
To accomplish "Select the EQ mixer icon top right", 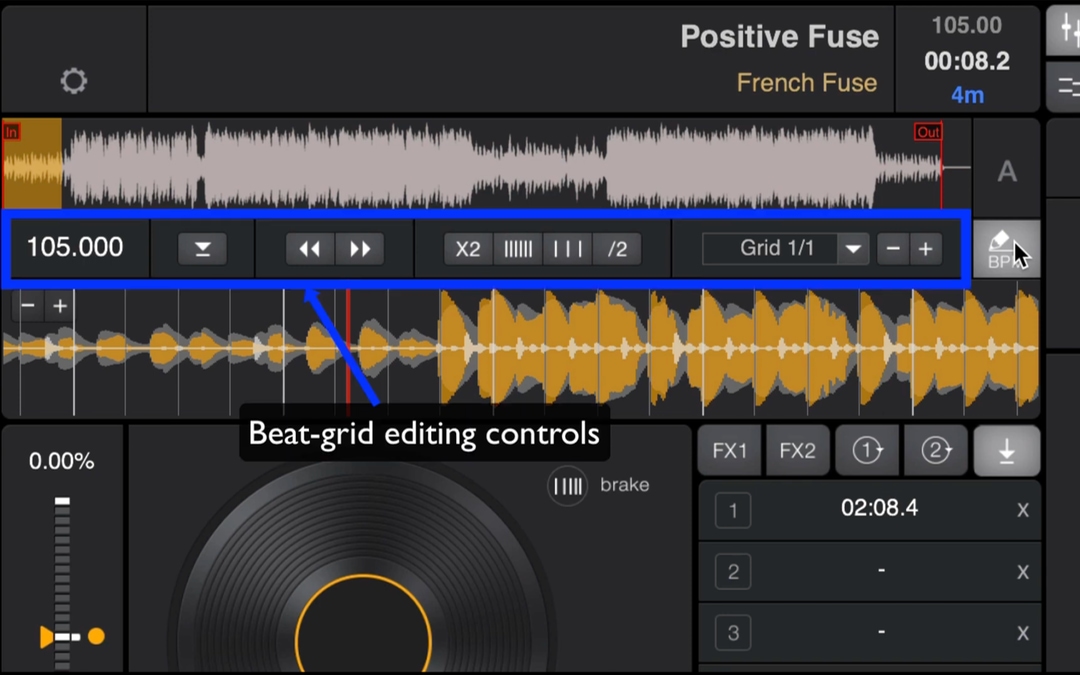I will click(x=1068, y=30).
